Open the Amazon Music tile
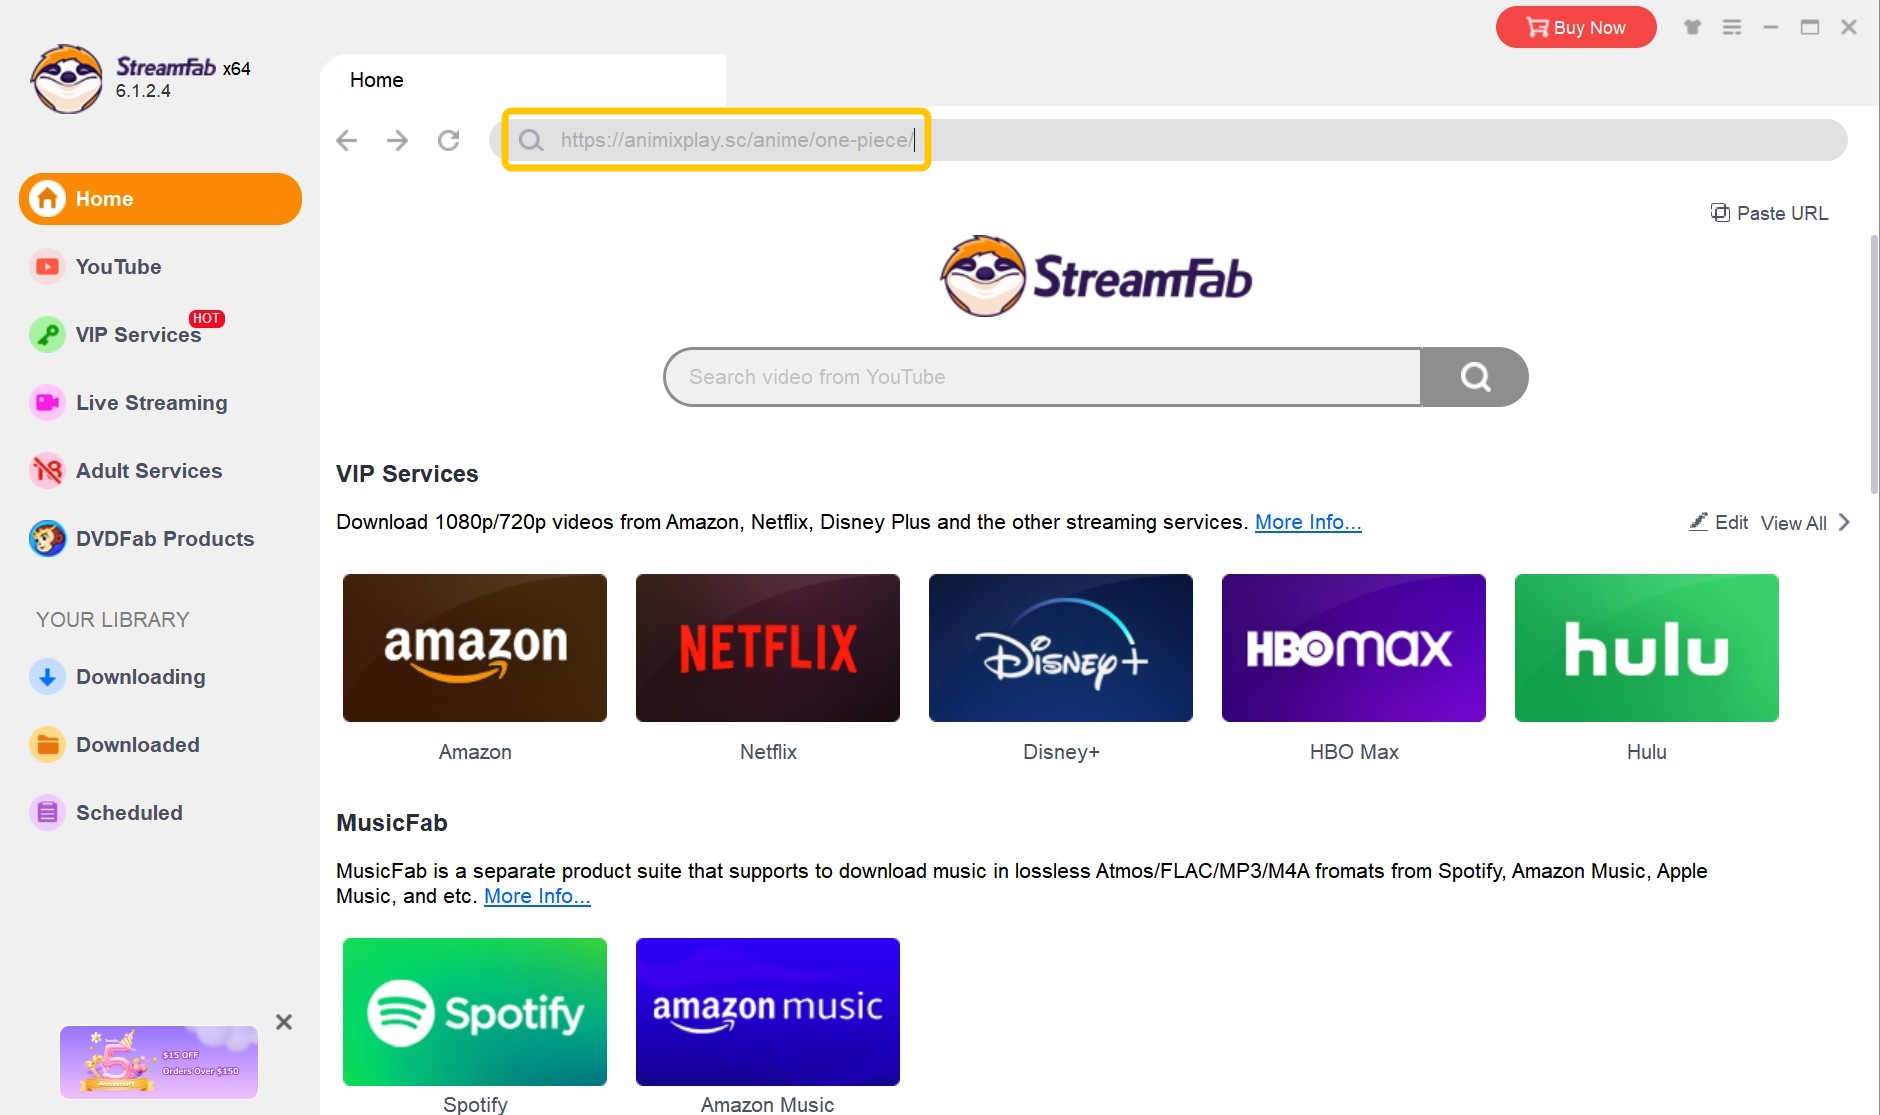 point(768,1012)
